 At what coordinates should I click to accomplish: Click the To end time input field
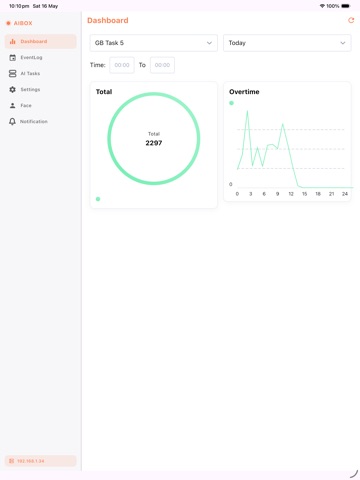162,65
